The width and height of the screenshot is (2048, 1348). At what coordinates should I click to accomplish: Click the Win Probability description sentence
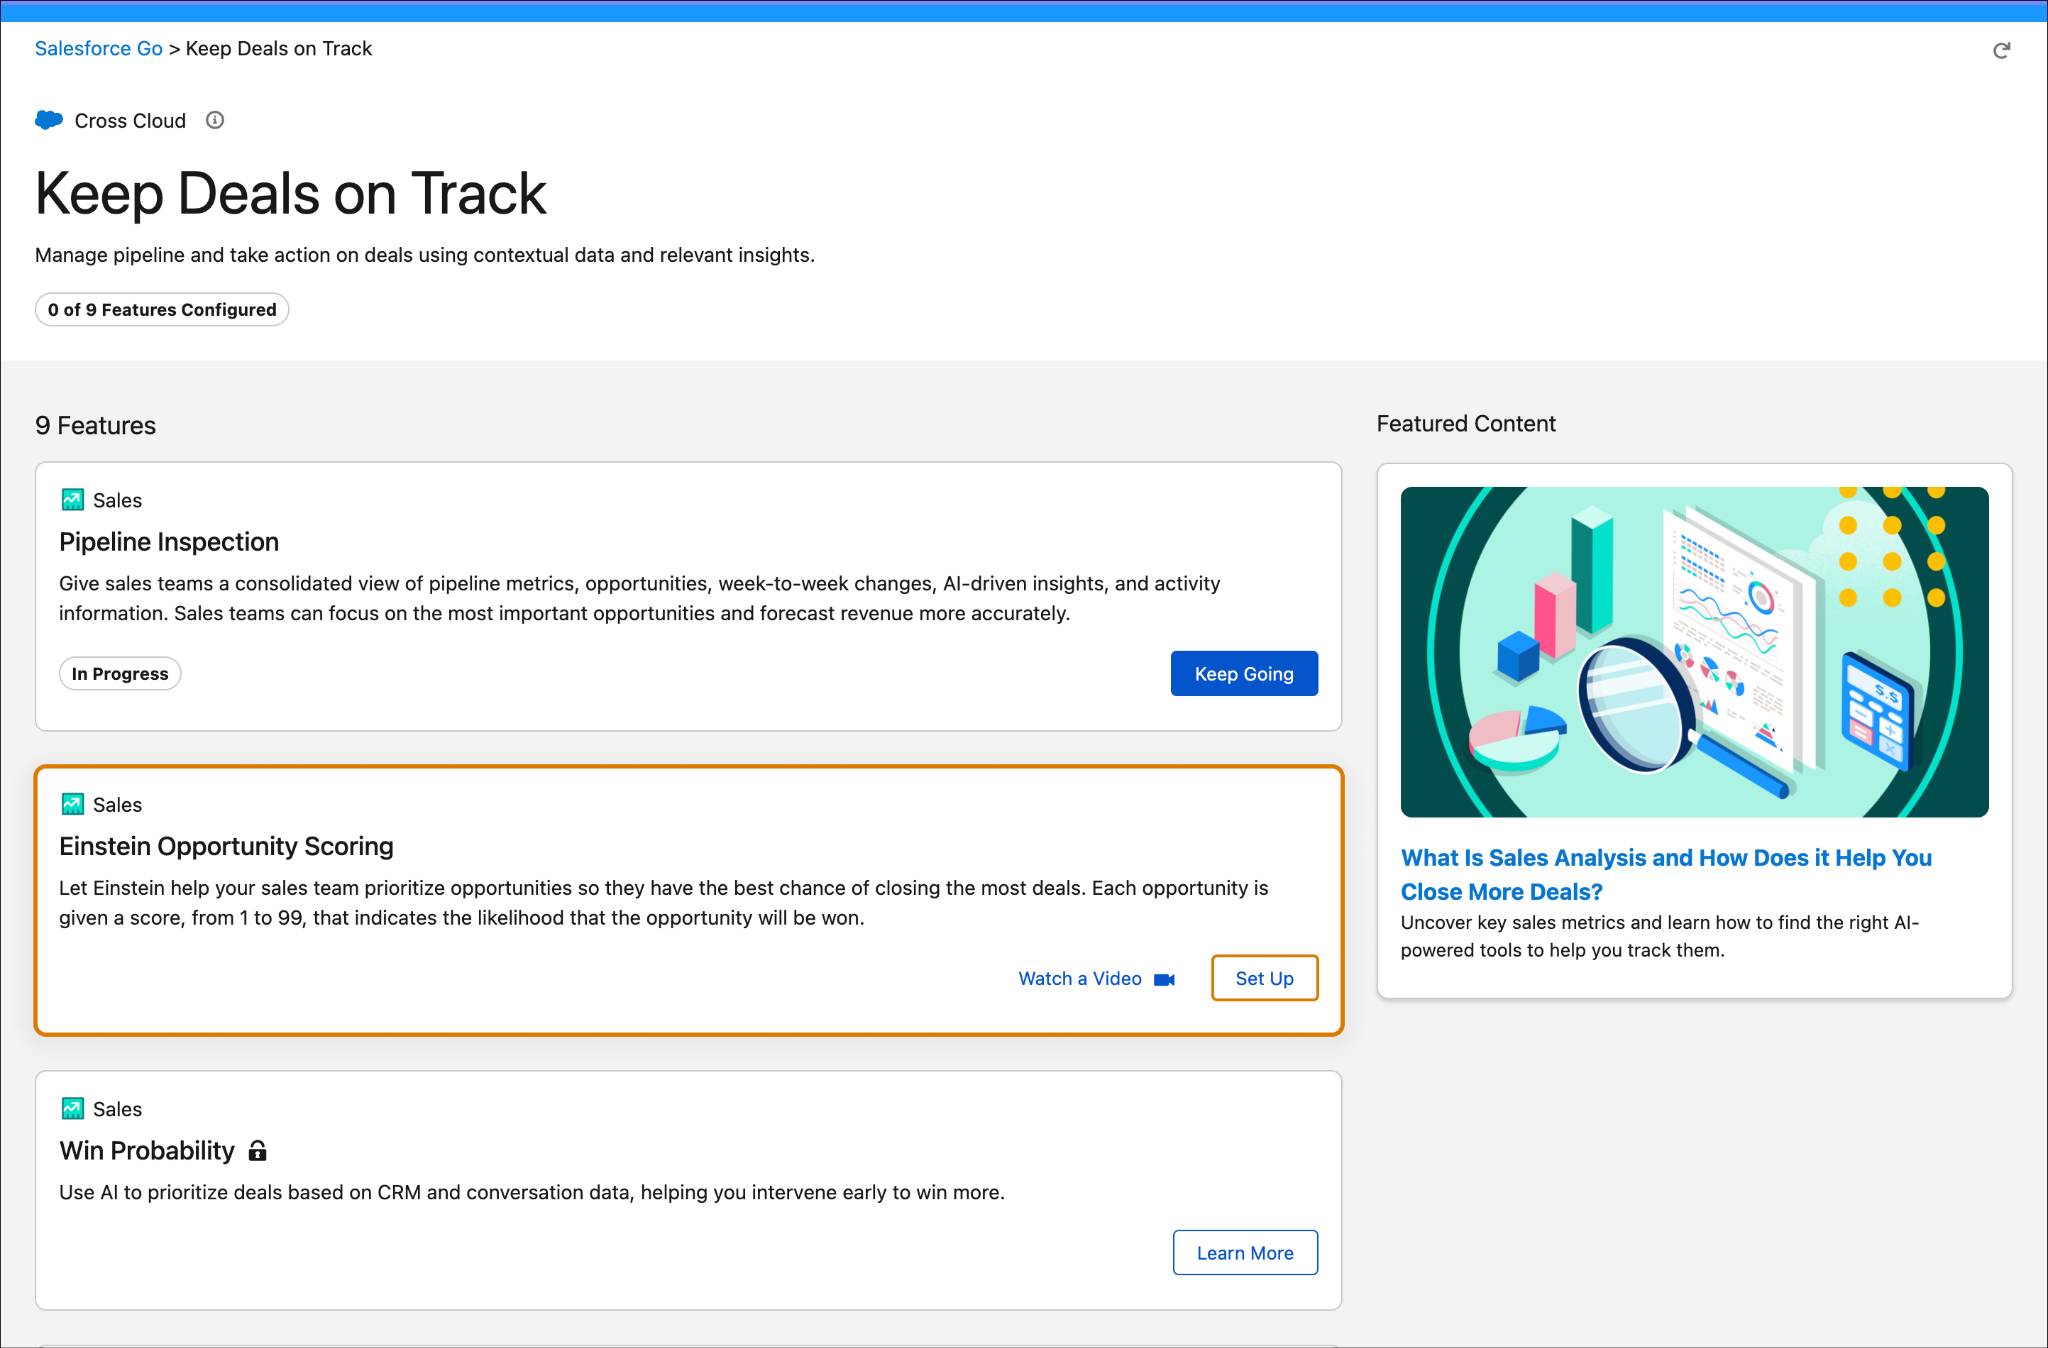[x=532, y=1192]
